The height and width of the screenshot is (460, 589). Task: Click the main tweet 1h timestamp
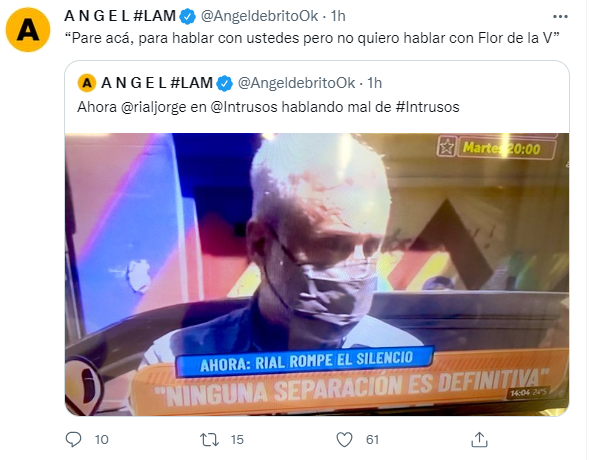(x=338, y=16)
